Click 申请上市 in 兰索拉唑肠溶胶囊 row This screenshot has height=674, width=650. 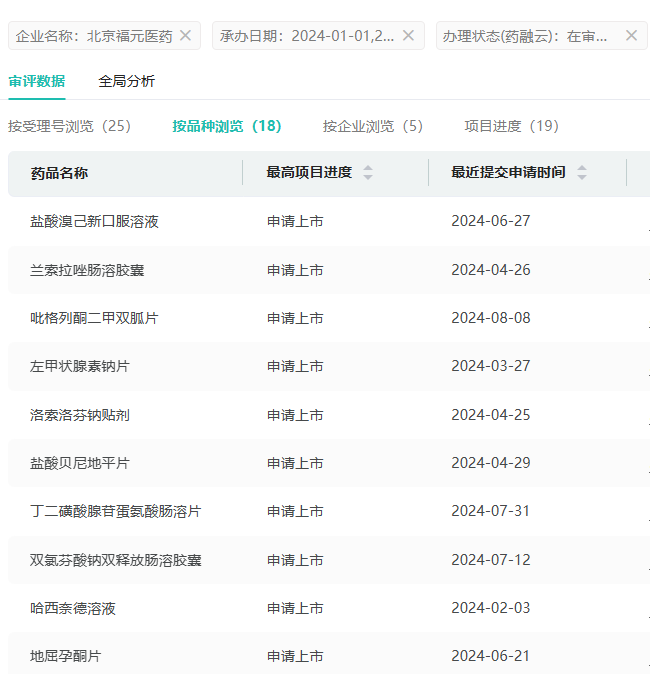click(x=295, y=270)
